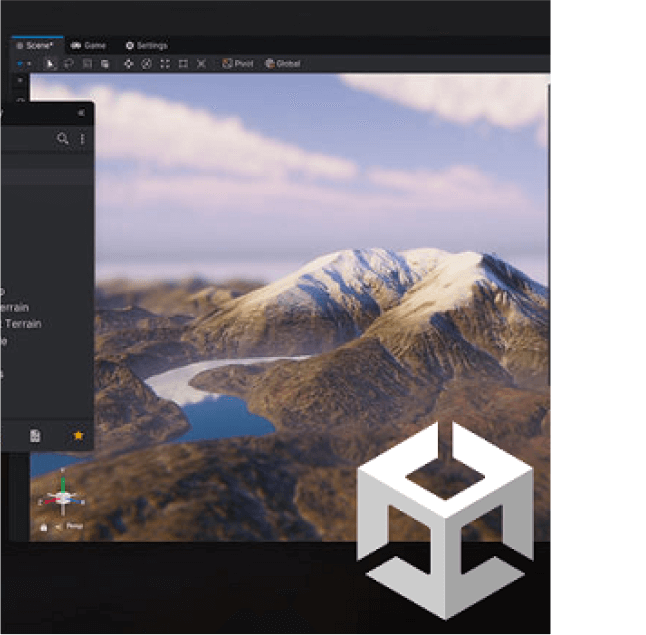646x635 pixels.
Task: Toggle the scene gizmo rotation lock
Action: [44, 527]
